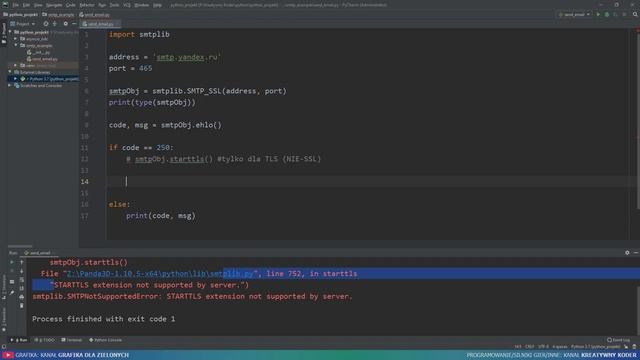Open the File menu
Screen dimensions: 640x360
pyautogui.click(x=16, y=5)
